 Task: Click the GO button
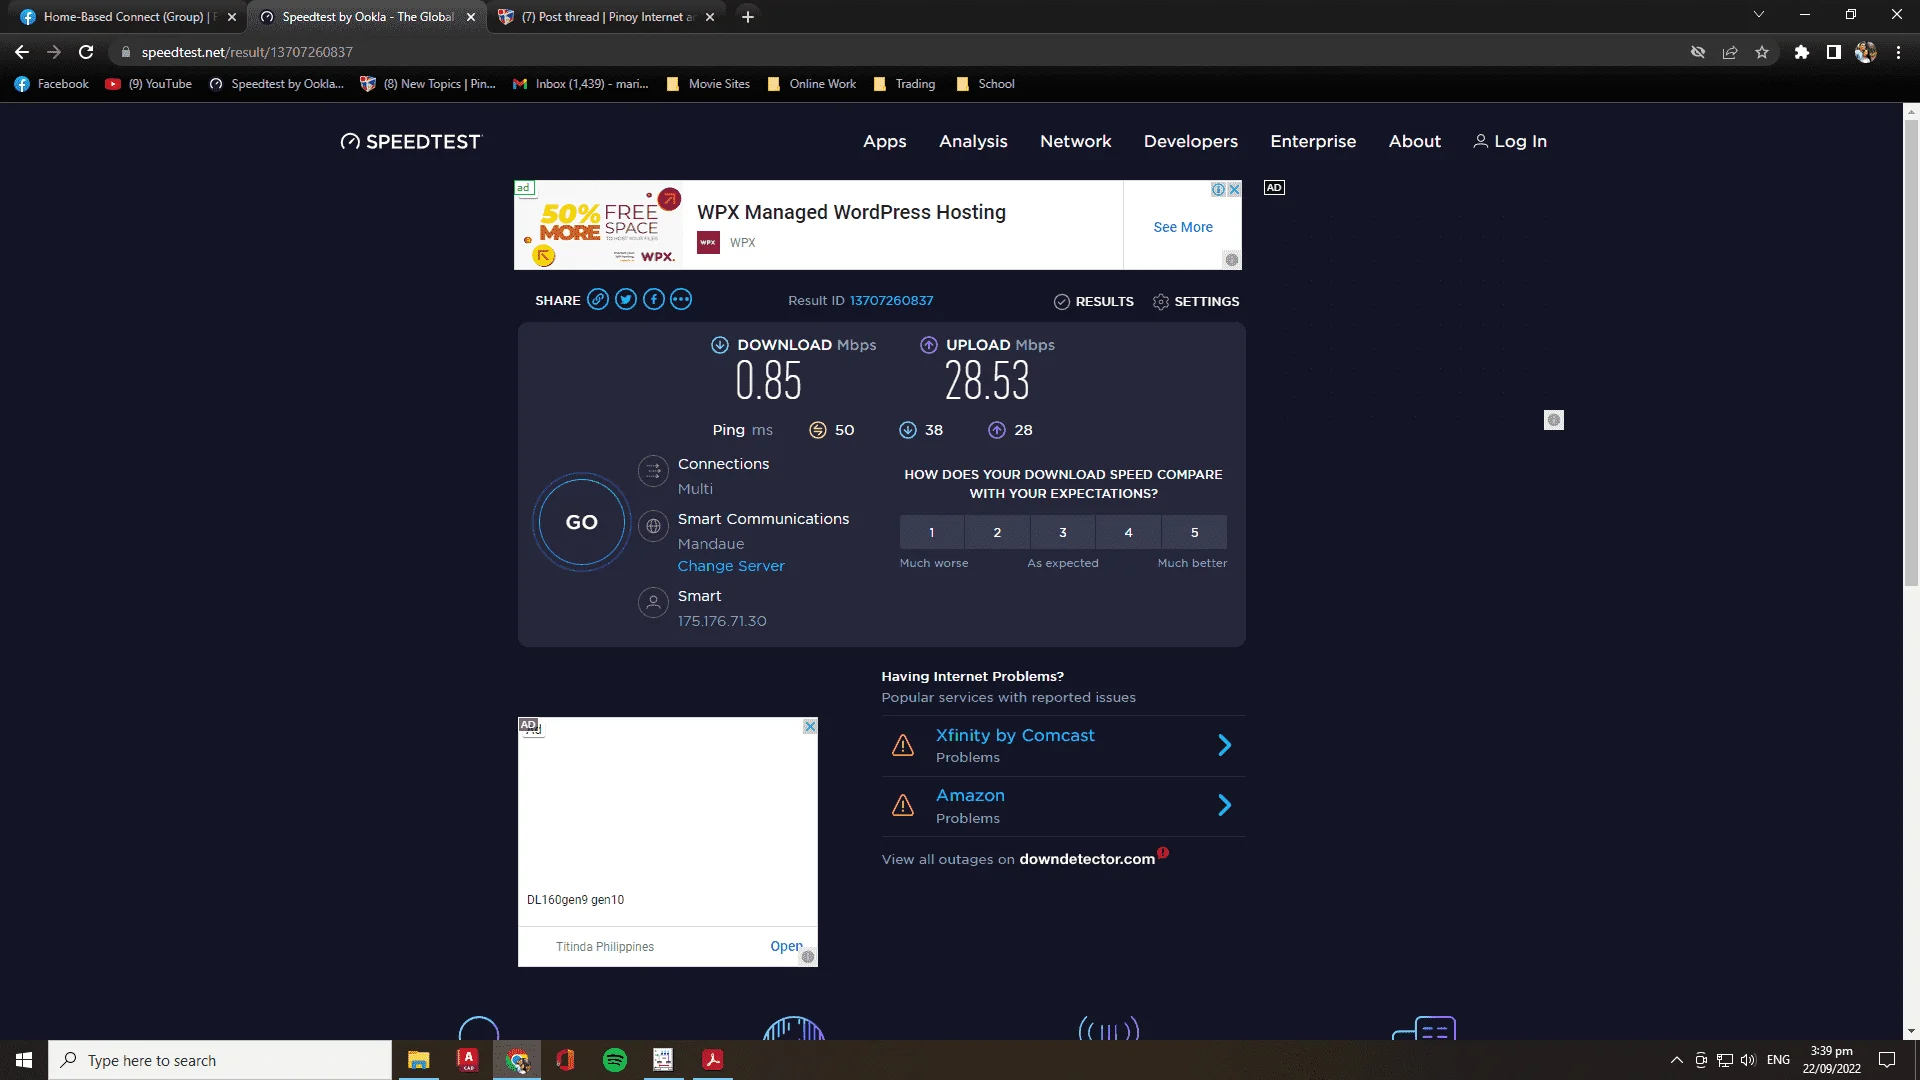point(581,522)
